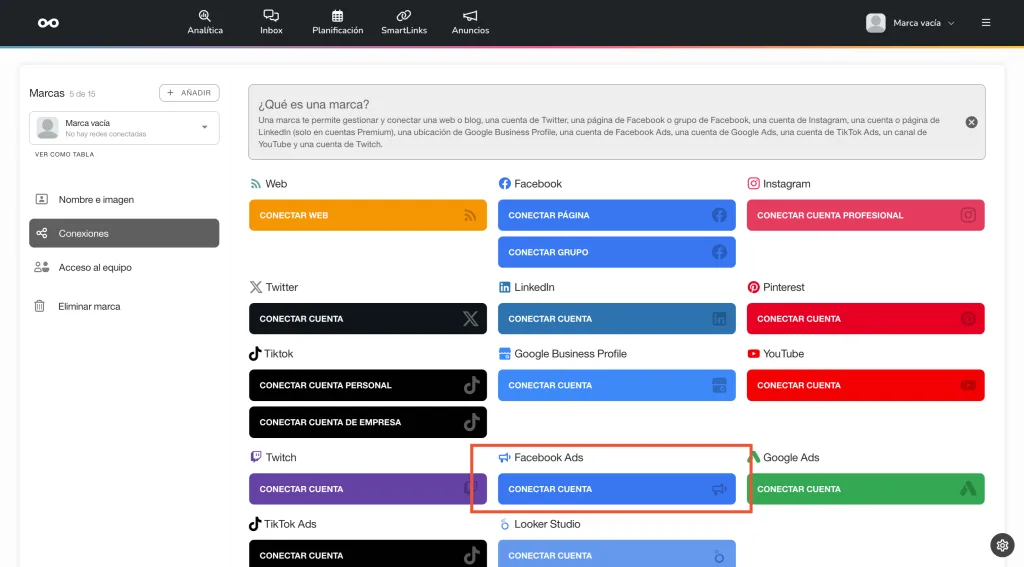Click the infinity logo in the top bar
This screenshot has height=567, width=1024.
coord(48,23)
